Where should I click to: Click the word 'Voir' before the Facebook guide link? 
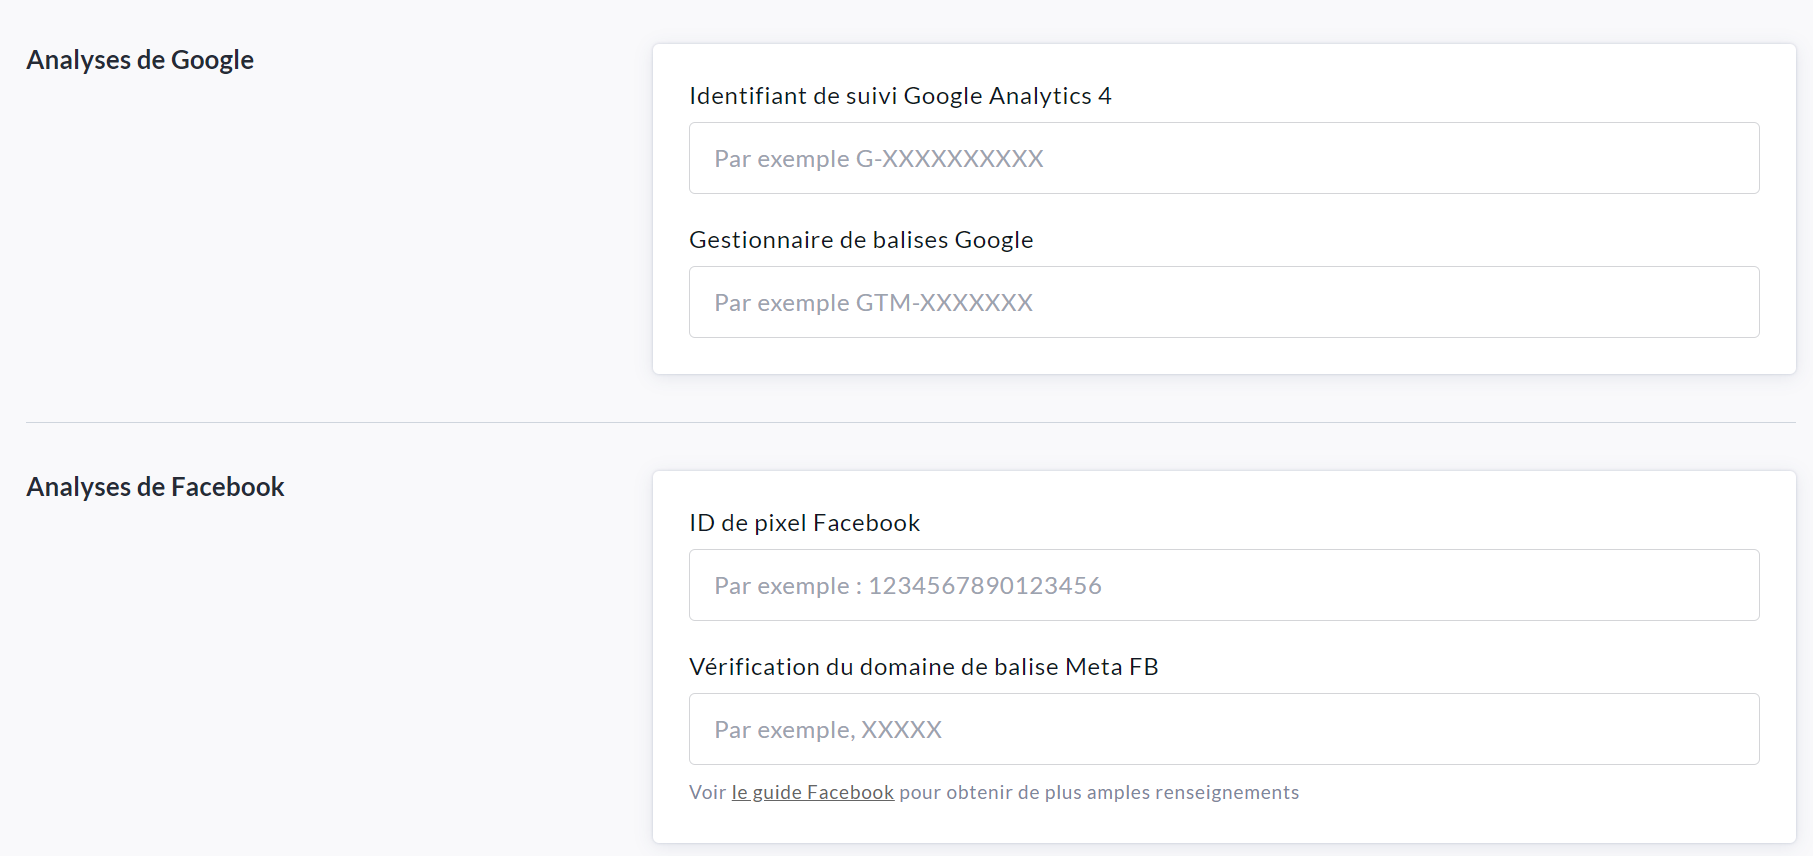(x=707, y=793)
